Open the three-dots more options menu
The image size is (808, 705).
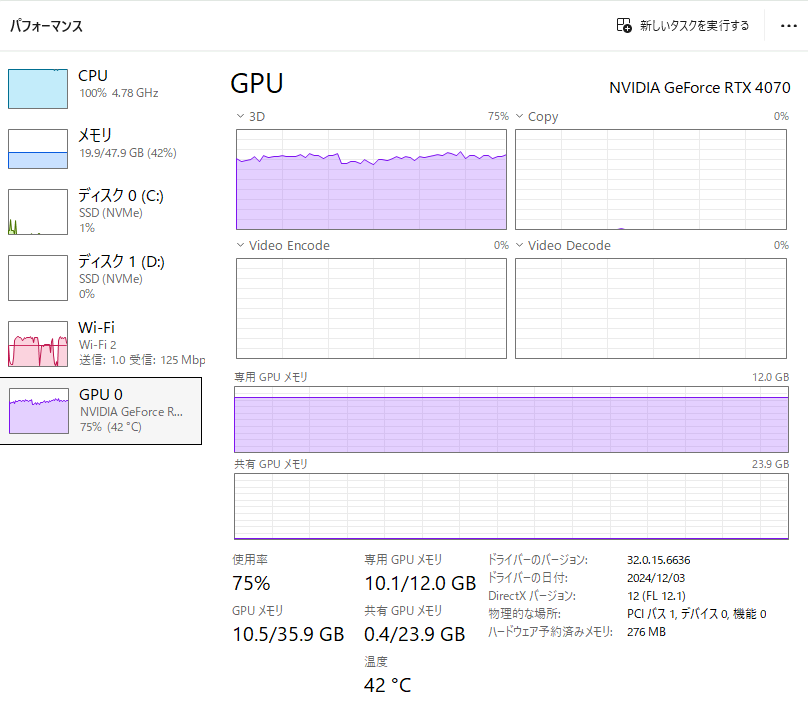click(x=788, y=26)
